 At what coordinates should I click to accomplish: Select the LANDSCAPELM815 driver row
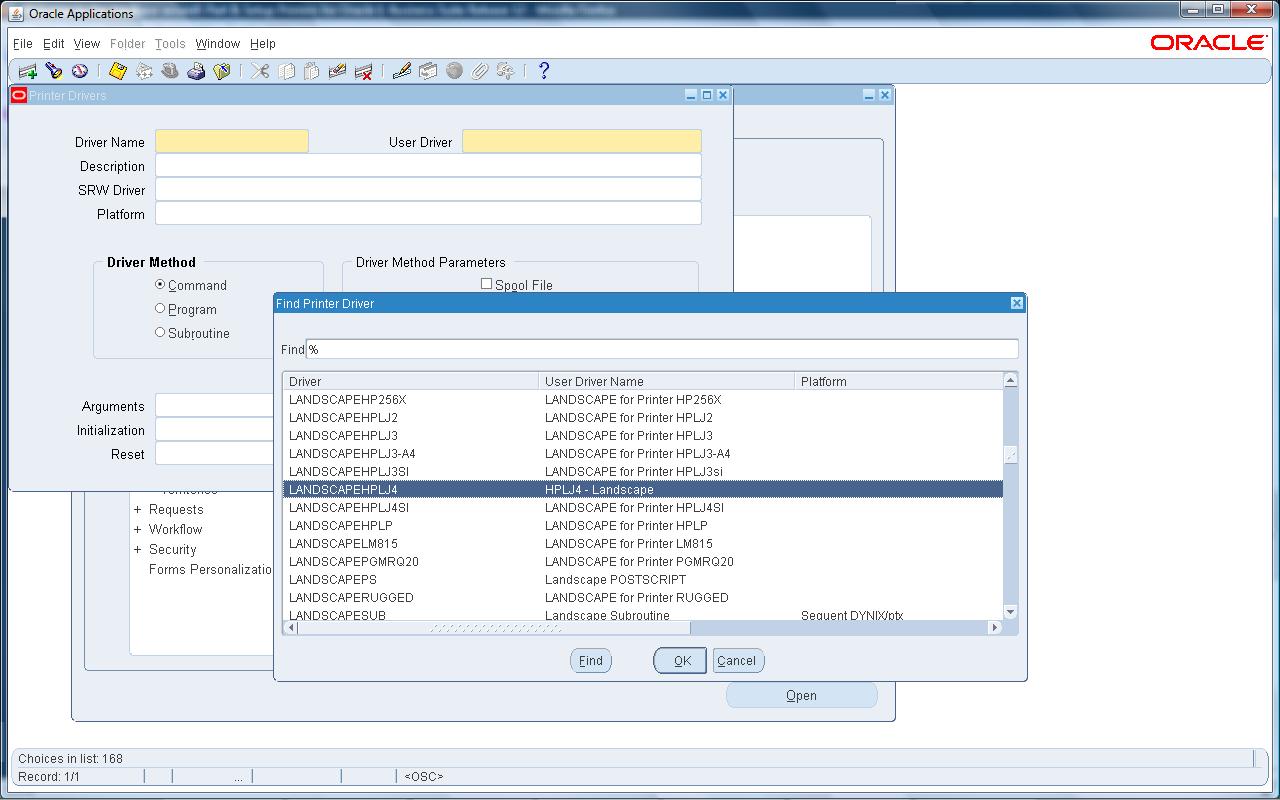[644, 544]
